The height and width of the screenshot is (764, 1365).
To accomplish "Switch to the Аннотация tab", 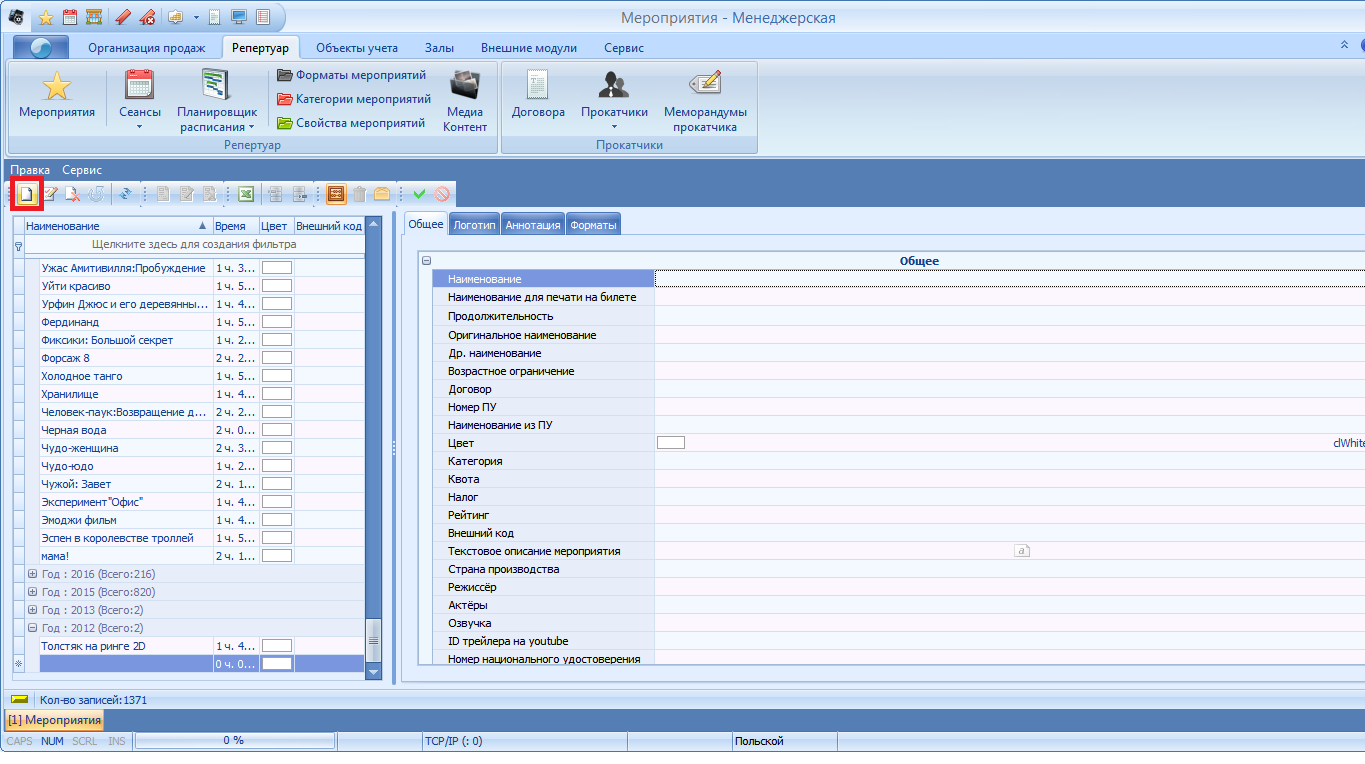I will [x=533, y=226].
